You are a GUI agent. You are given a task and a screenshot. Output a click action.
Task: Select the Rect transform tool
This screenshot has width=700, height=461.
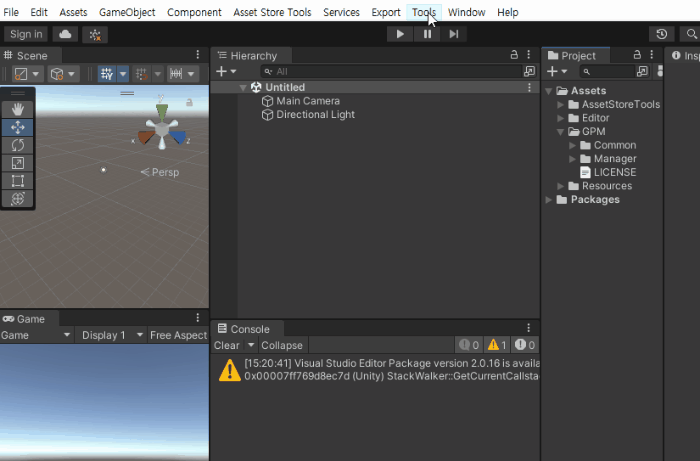[x=18, y=181]
